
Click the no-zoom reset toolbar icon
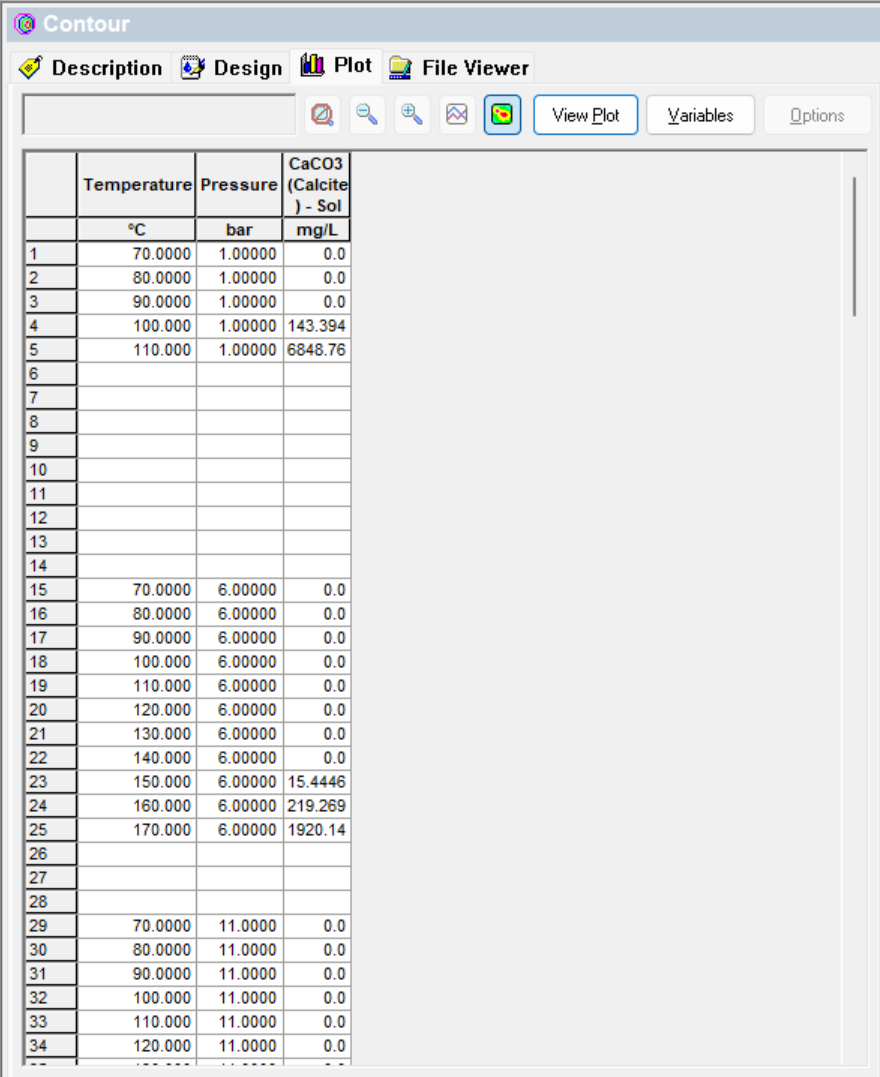pyautogui.click(x=322, y=115)
